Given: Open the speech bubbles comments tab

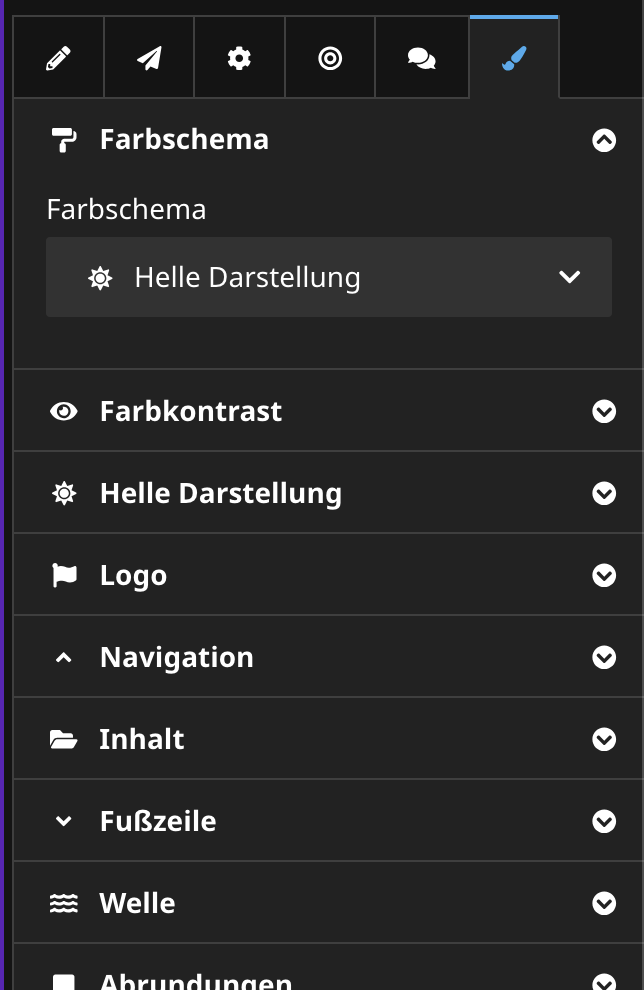Looking at the screenshot, I should 421,59.
